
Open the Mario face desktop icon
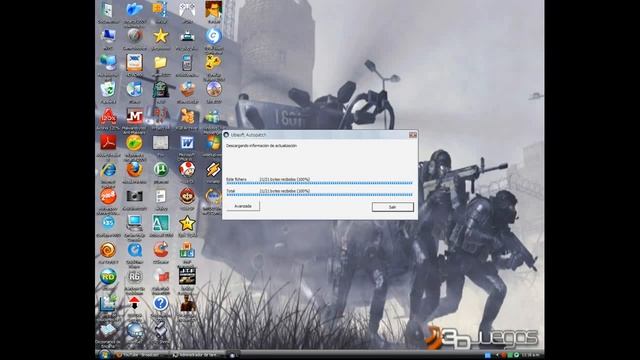tap(187, 196)
